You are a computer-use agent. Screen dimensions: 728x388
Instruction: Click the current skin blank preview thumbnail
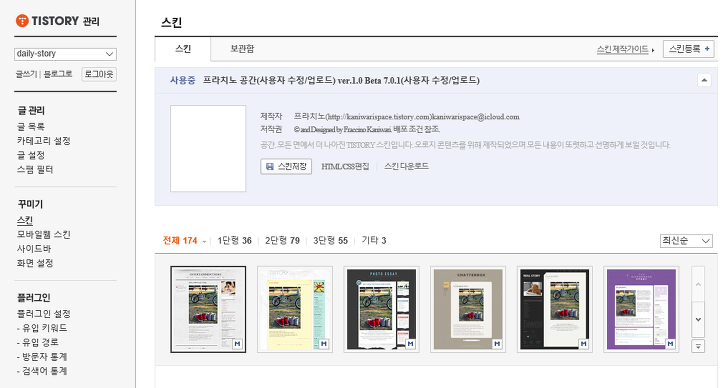(x=208, y=149)
